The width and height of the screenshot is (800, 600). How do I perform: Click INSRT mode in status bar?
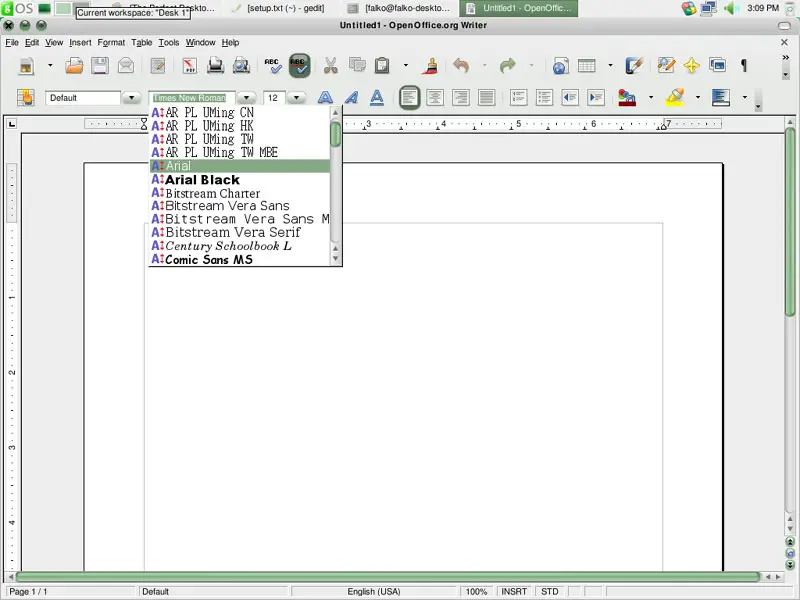pyautogui.click(x=514, y=591)
